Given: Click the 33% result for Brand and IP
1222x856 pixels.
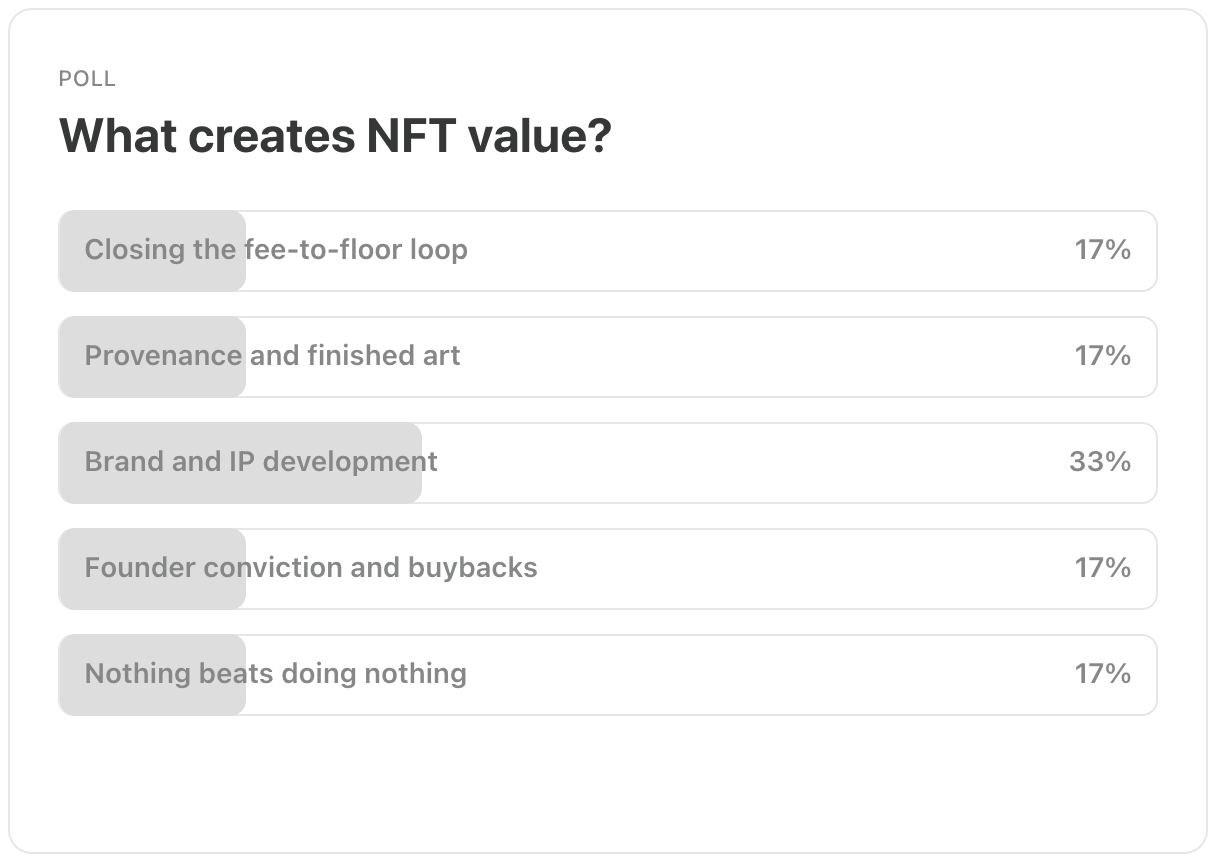Looking at the screenshot, I should click(x=1100, y=462).
